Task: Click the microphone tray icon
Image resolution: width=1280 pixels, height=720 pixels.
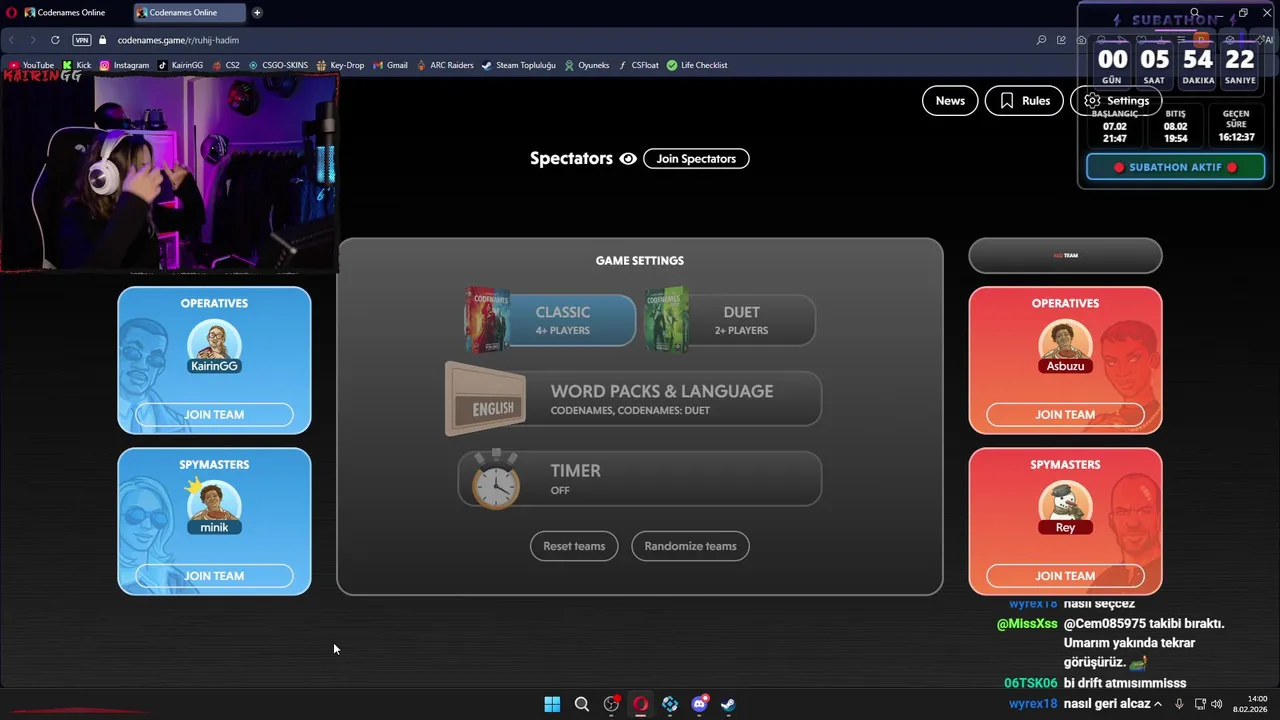Action: [x=1180, y=704]
